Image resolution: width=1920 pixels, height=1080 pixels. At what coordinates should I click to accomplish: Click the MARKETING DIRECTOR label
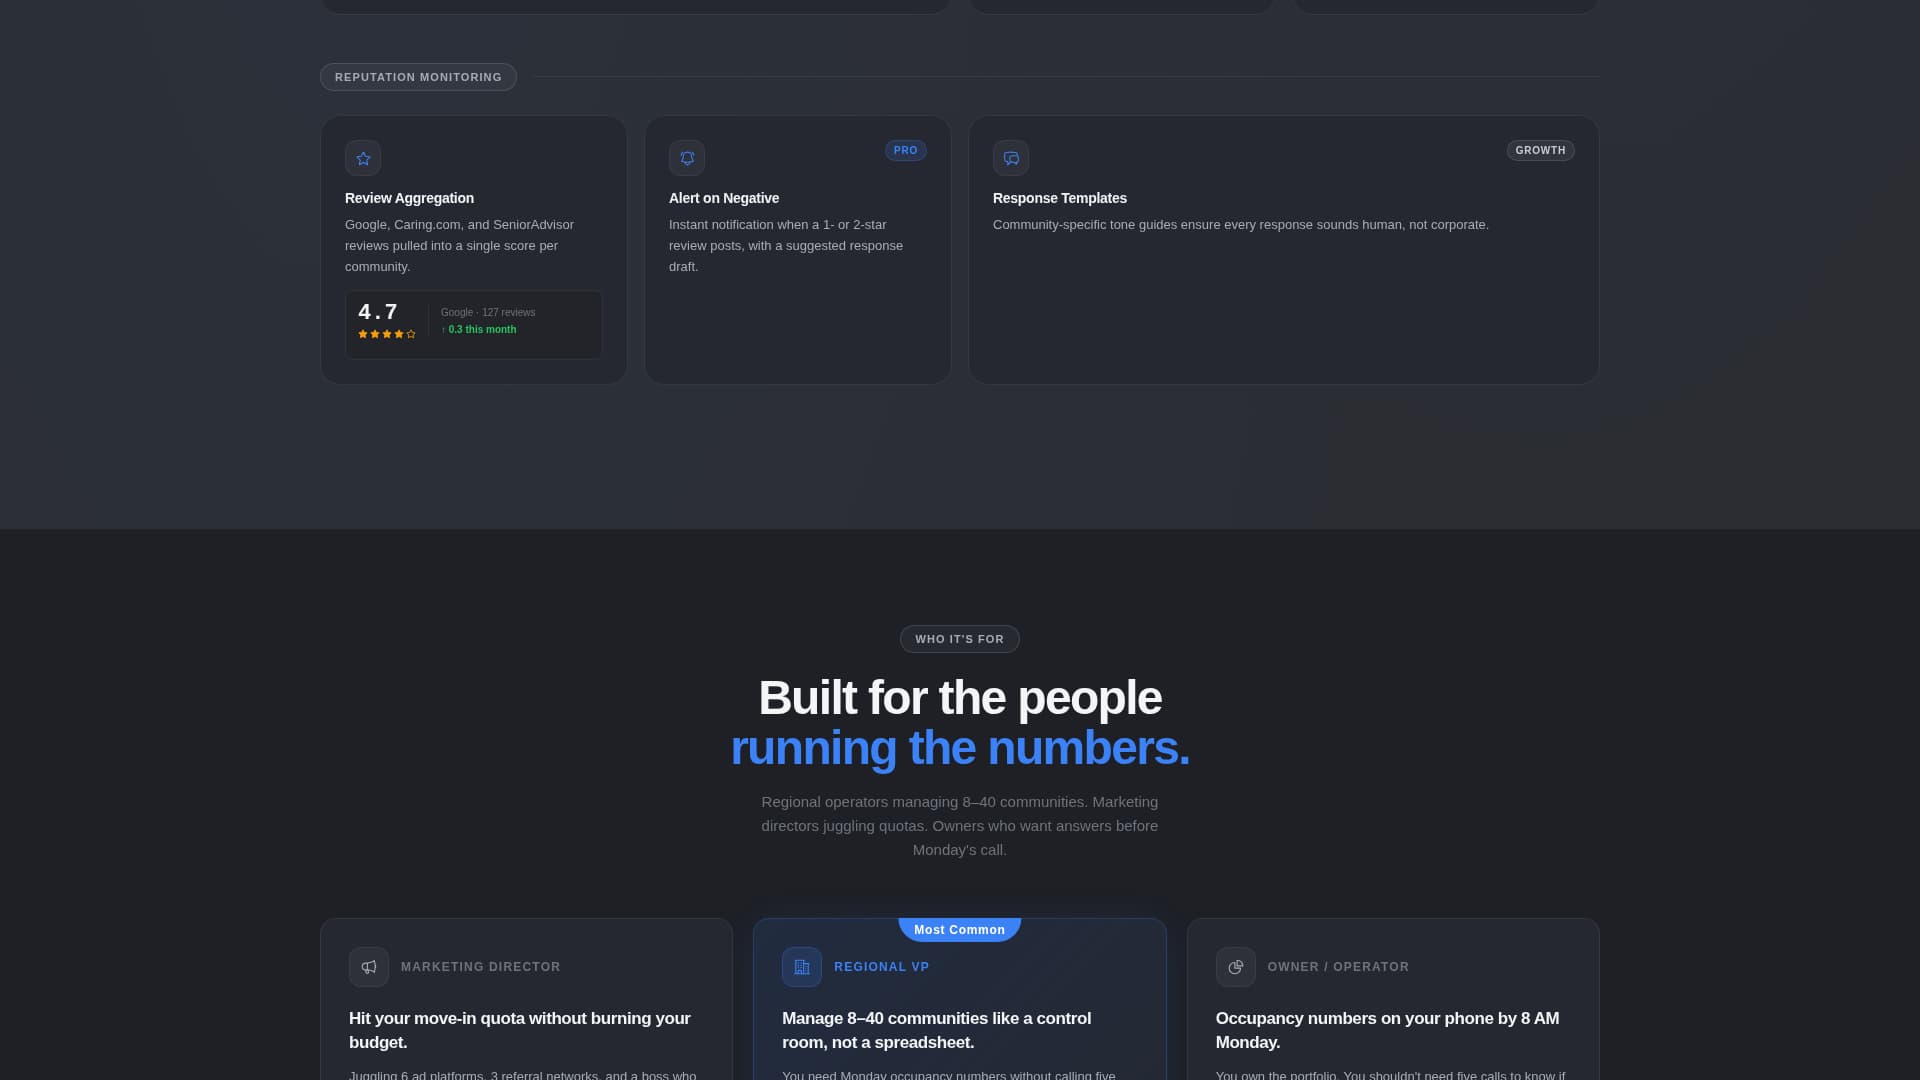tap(481, 967)
